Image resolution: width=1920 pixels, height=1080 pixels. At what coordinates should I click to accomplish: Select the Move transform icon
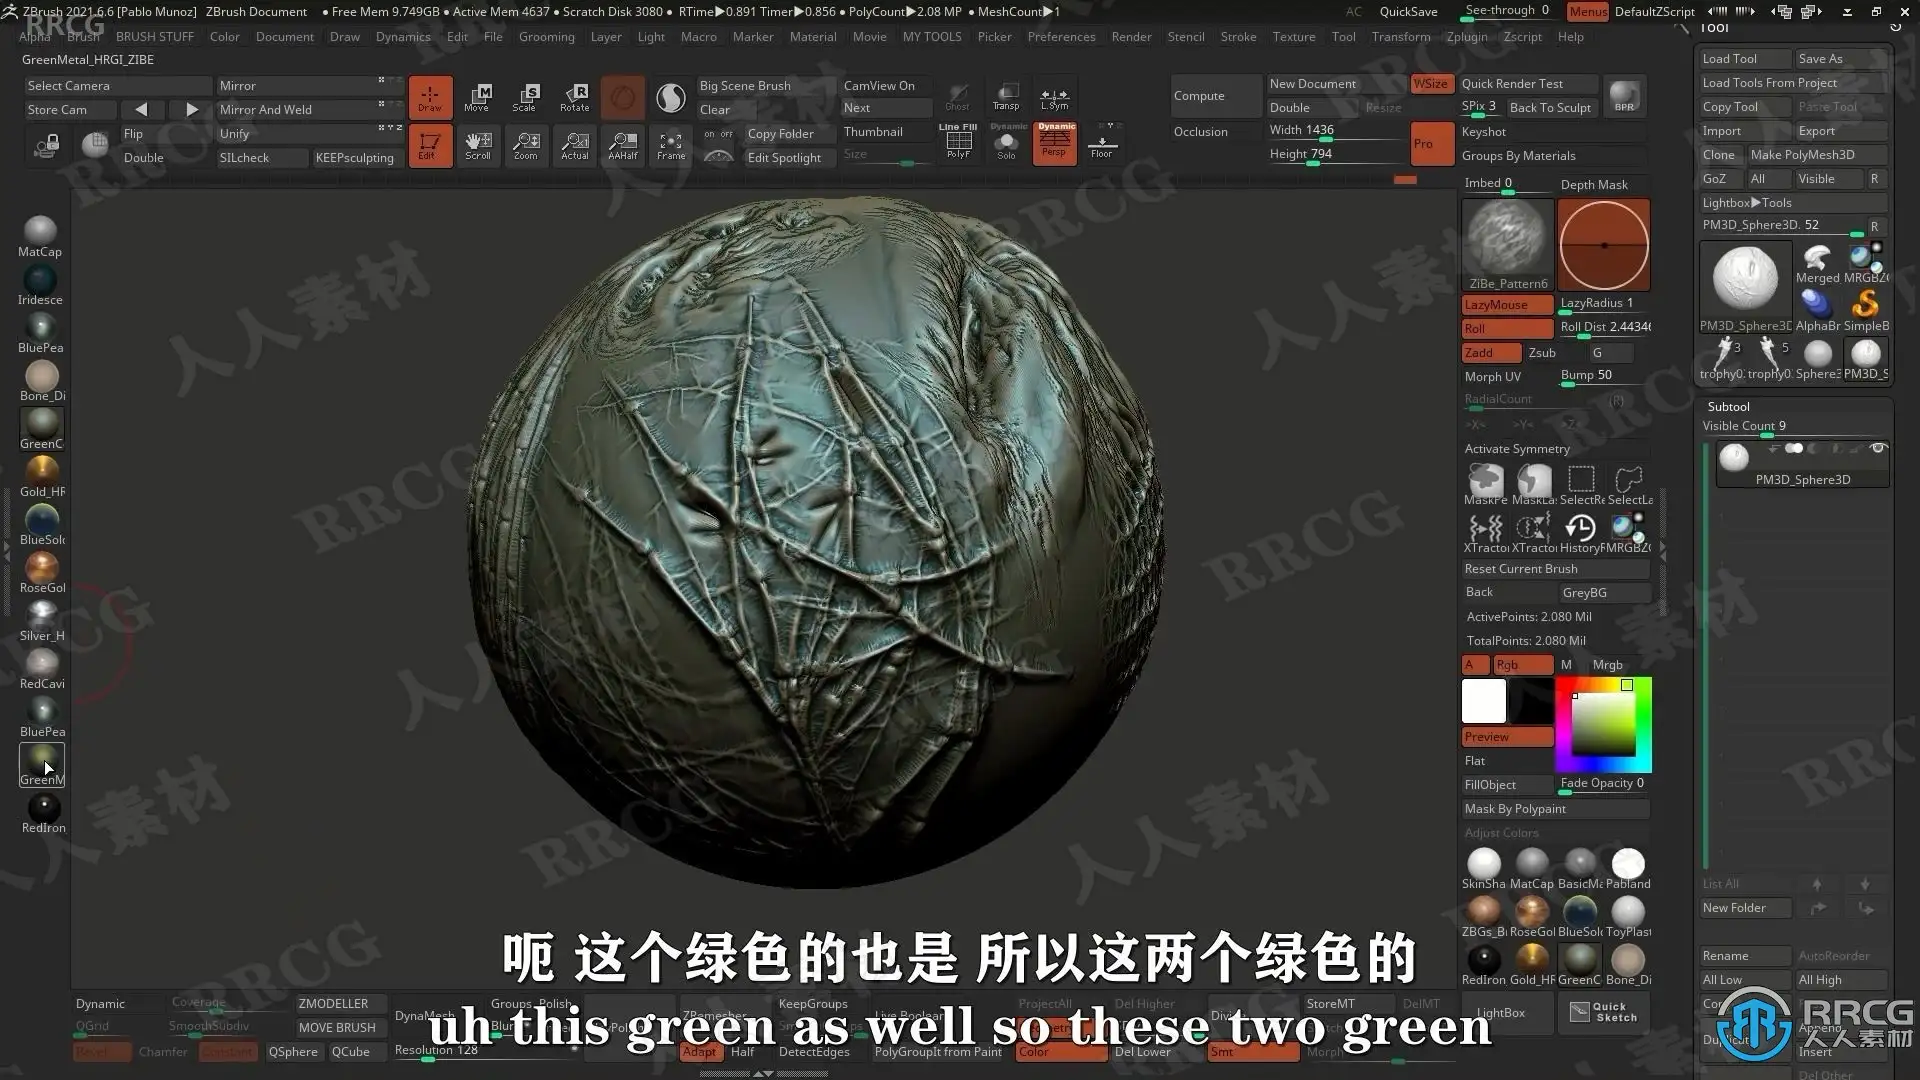click(477, 97)
